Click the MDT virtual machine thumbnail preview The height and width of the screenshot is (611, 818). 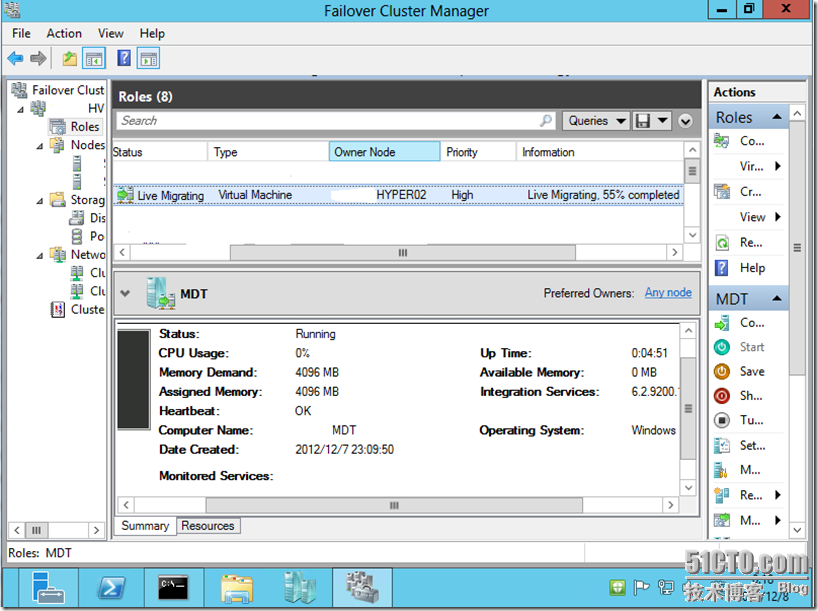point(134,379)
